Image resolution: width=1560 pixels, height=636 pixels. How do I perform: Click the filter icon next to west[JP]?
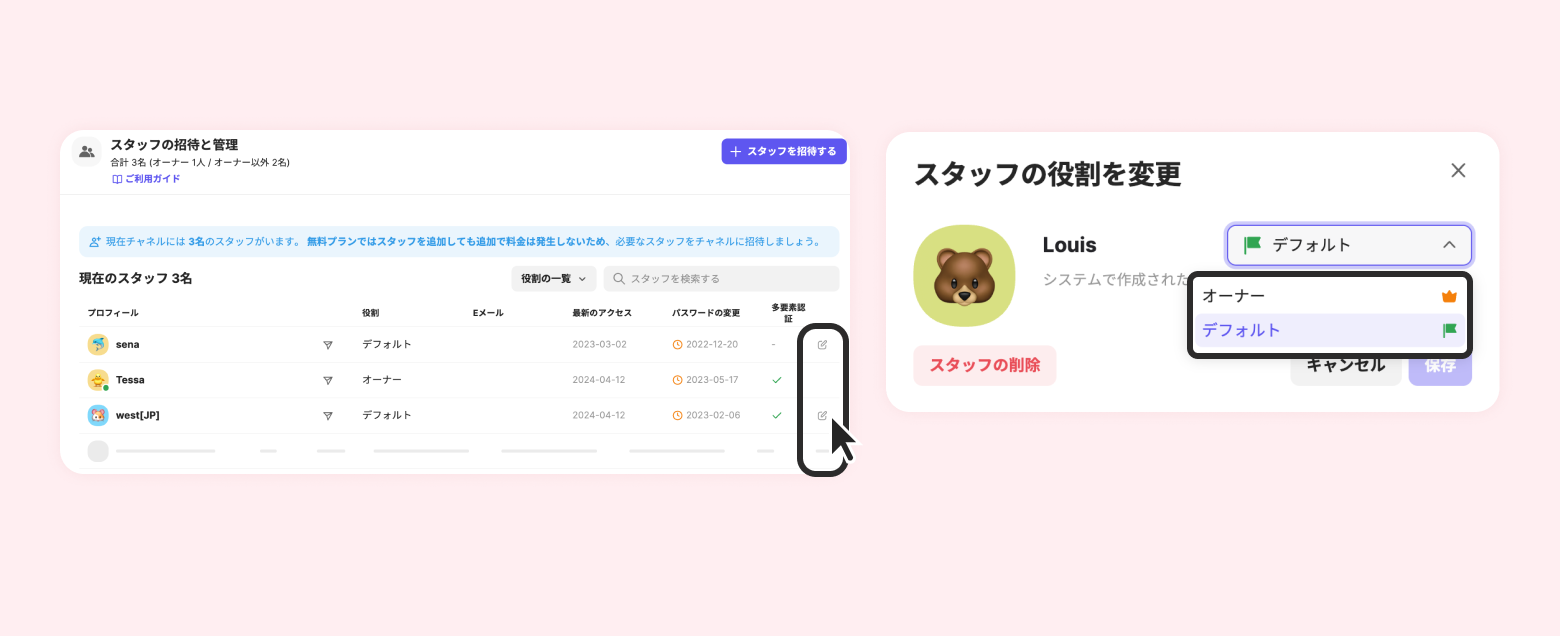[x=327, y=415]
